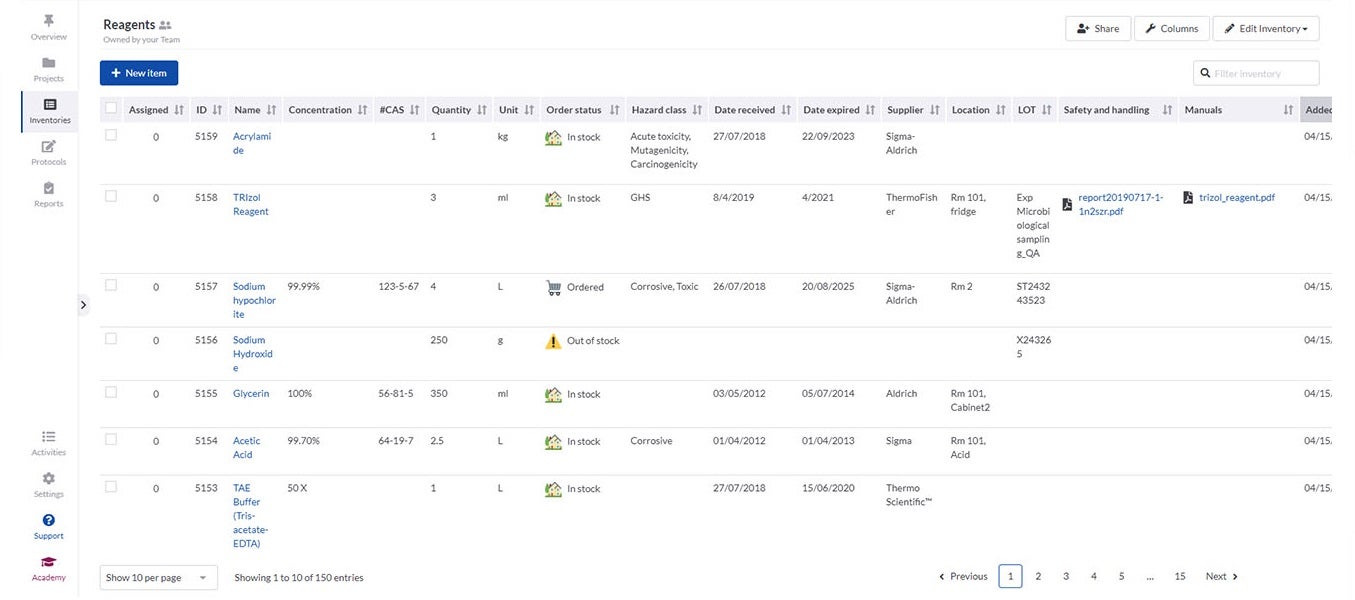This screenshot has height=600, width=1355.
Task: Click the New item button
Action: [x=139, y=73]
